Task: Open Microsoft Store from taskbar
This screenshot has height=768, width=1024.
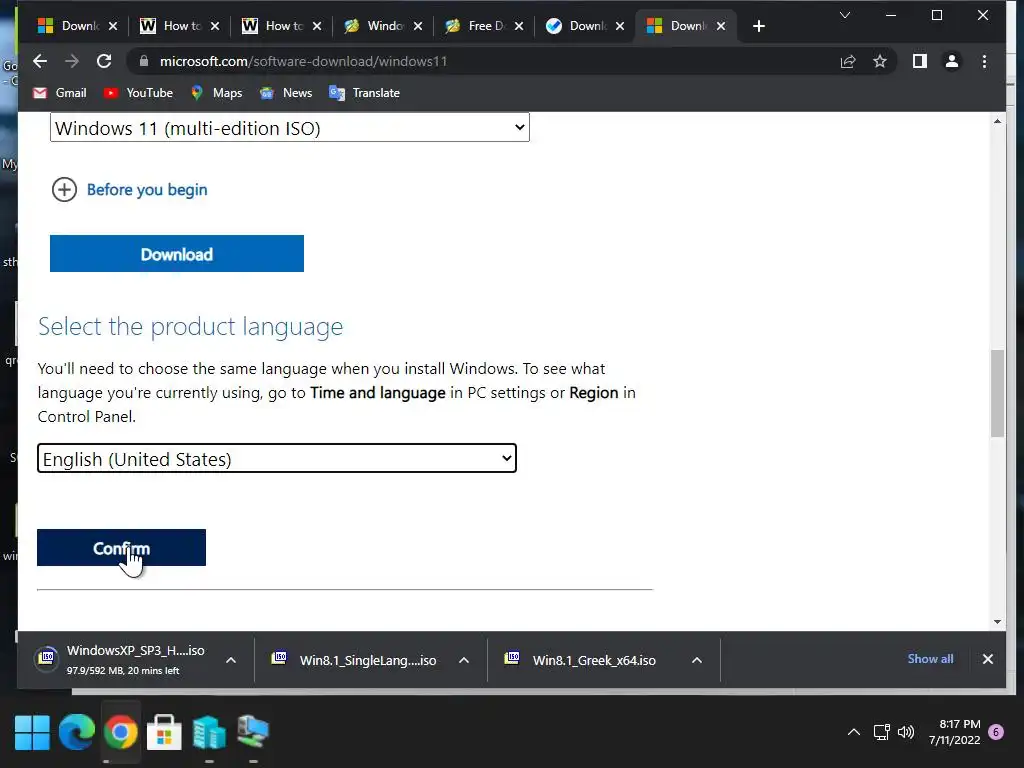Action: click(165, 732)
